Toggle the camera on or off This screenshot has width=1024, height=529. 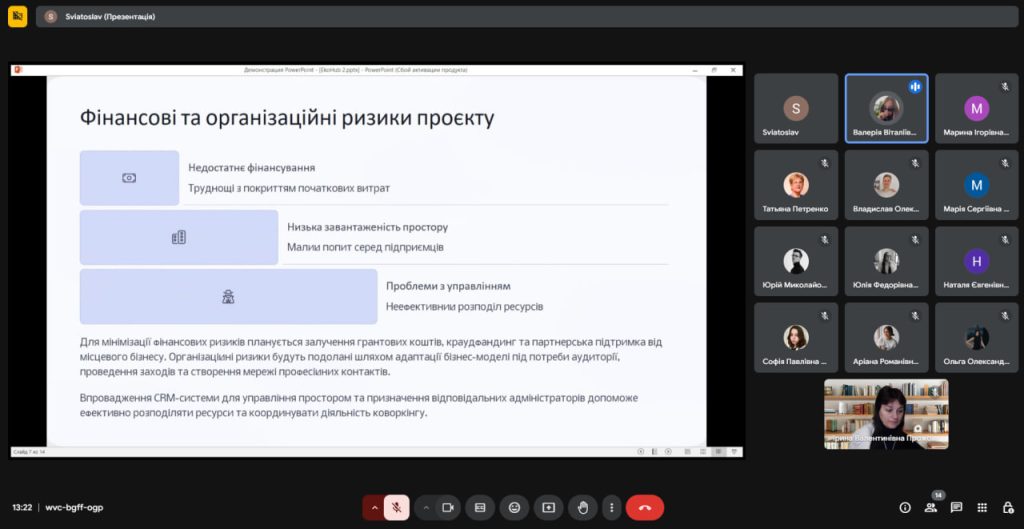pyautogui.click(x=448, y=507)
